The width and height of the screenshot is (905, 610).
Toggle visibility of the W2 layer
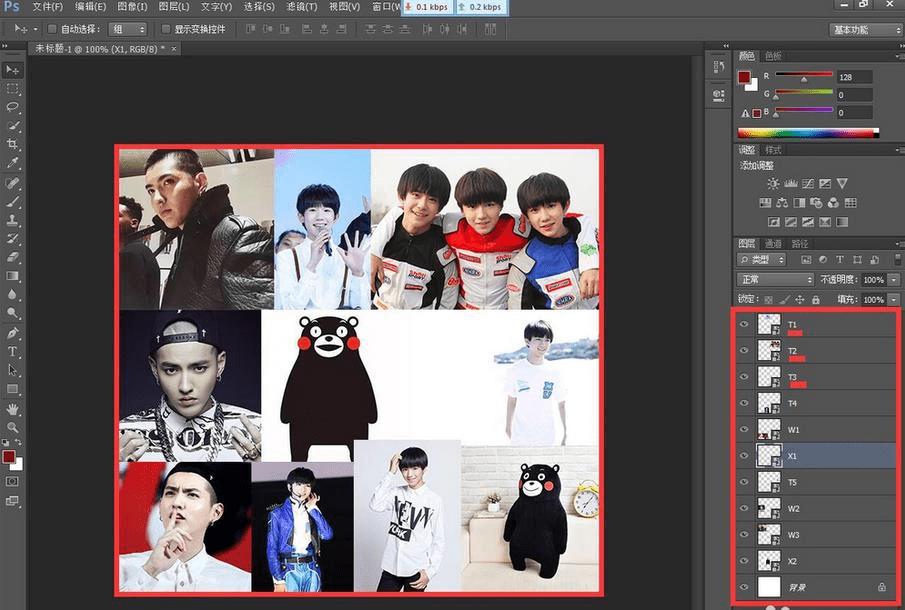pyautogui.click(x=743, y=507)
